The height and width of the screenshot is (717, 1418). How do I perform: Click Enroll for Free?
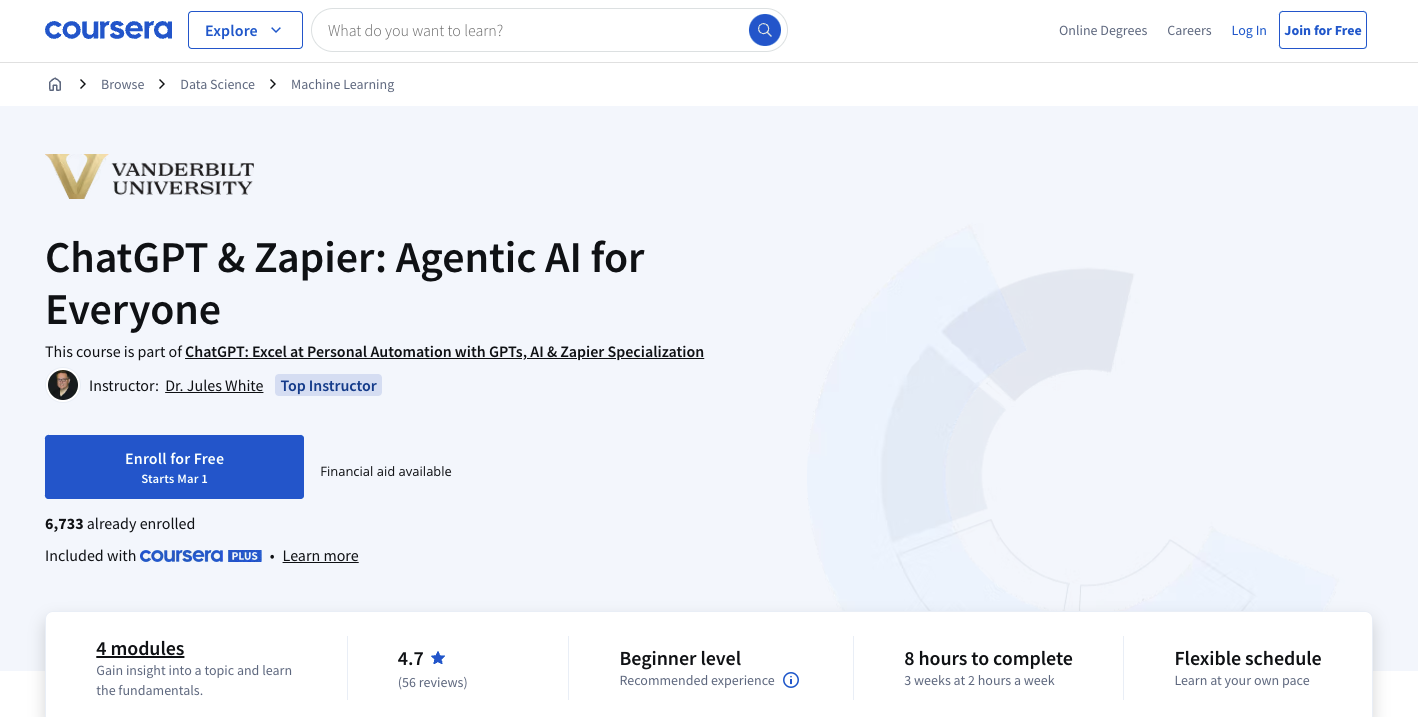point(174,466)
